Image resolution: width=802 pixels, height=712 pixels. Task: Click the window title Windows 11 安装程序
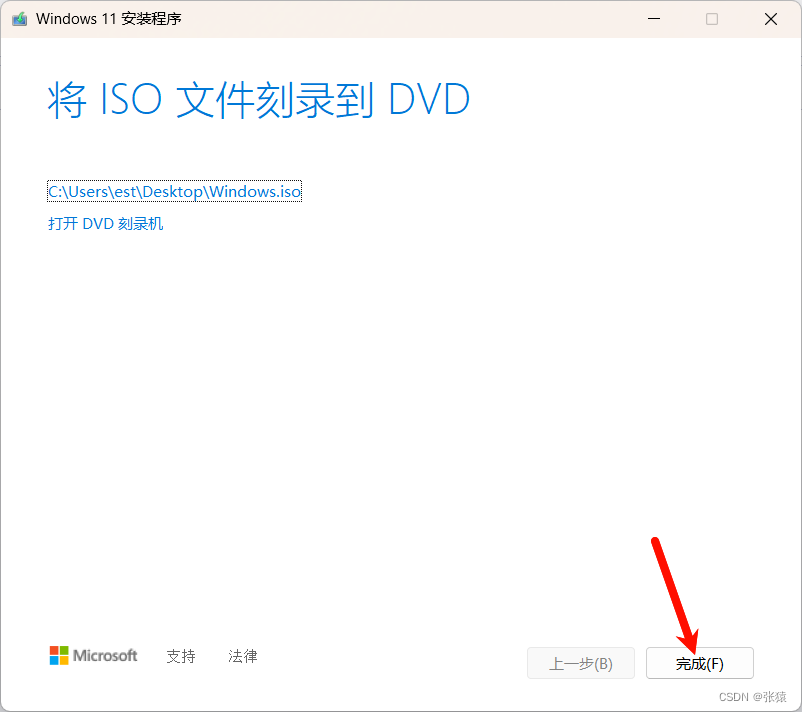click(x=108, y=19)
